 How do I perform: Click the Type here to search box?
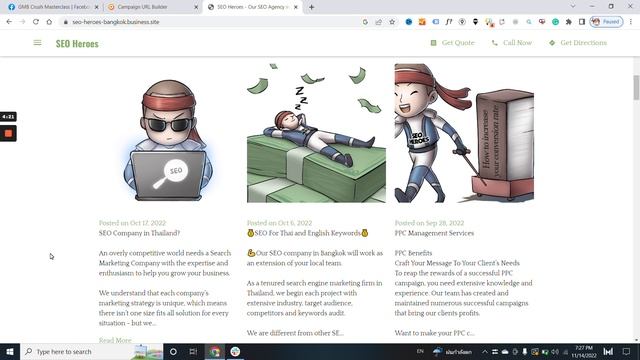(91, 351)
